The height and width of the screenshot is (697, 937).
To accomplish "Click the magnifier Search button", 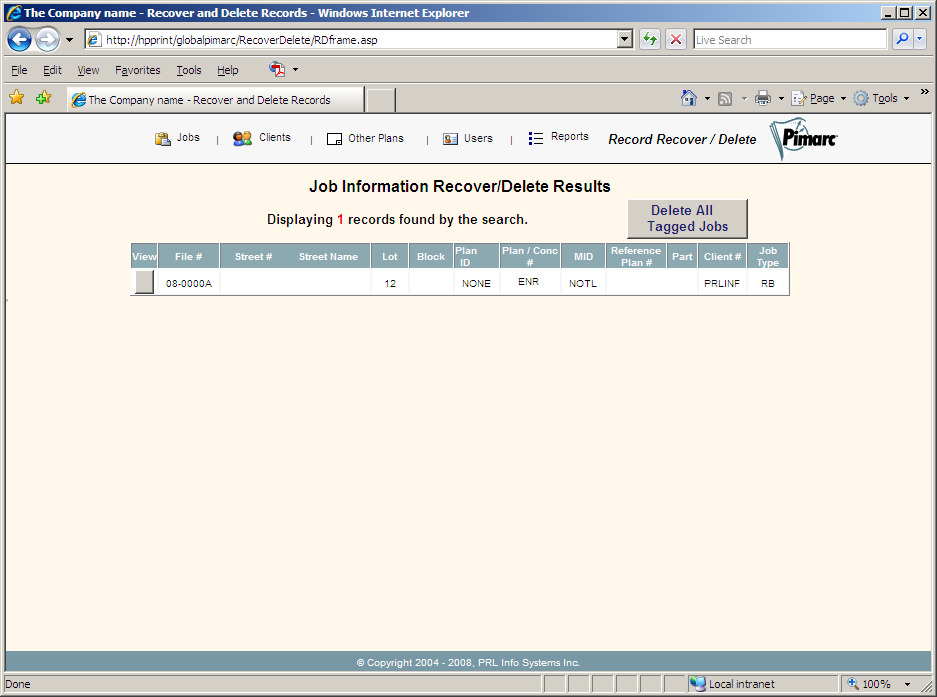I will pyautogui.click(x=902, y=39).
